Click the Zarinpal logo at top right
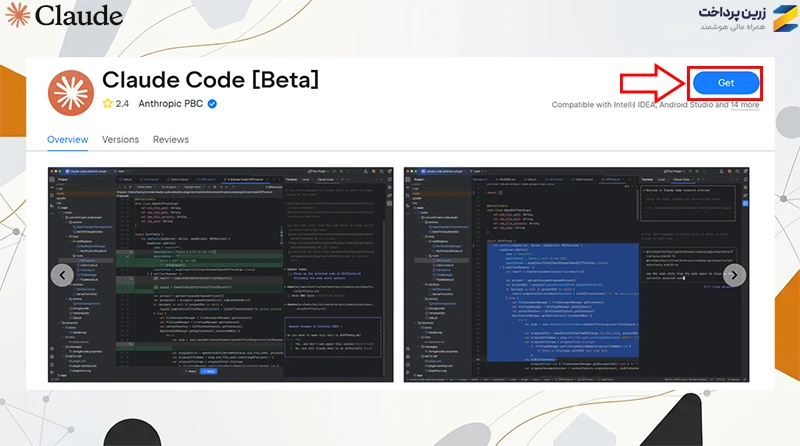The width and height of the screenshot is (800, 446). click(x=746, y=18)
